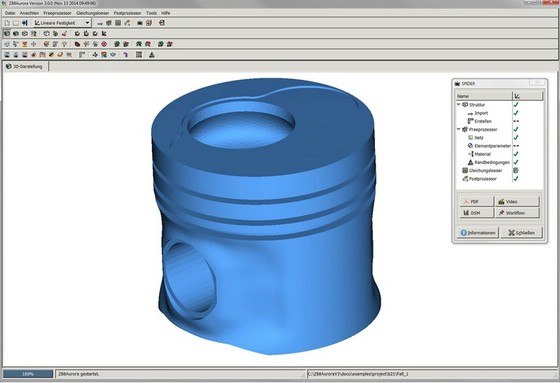The image size is (560, 383).
Task: Select the 3D-Darstellung tab
Action: pos(25,66)
